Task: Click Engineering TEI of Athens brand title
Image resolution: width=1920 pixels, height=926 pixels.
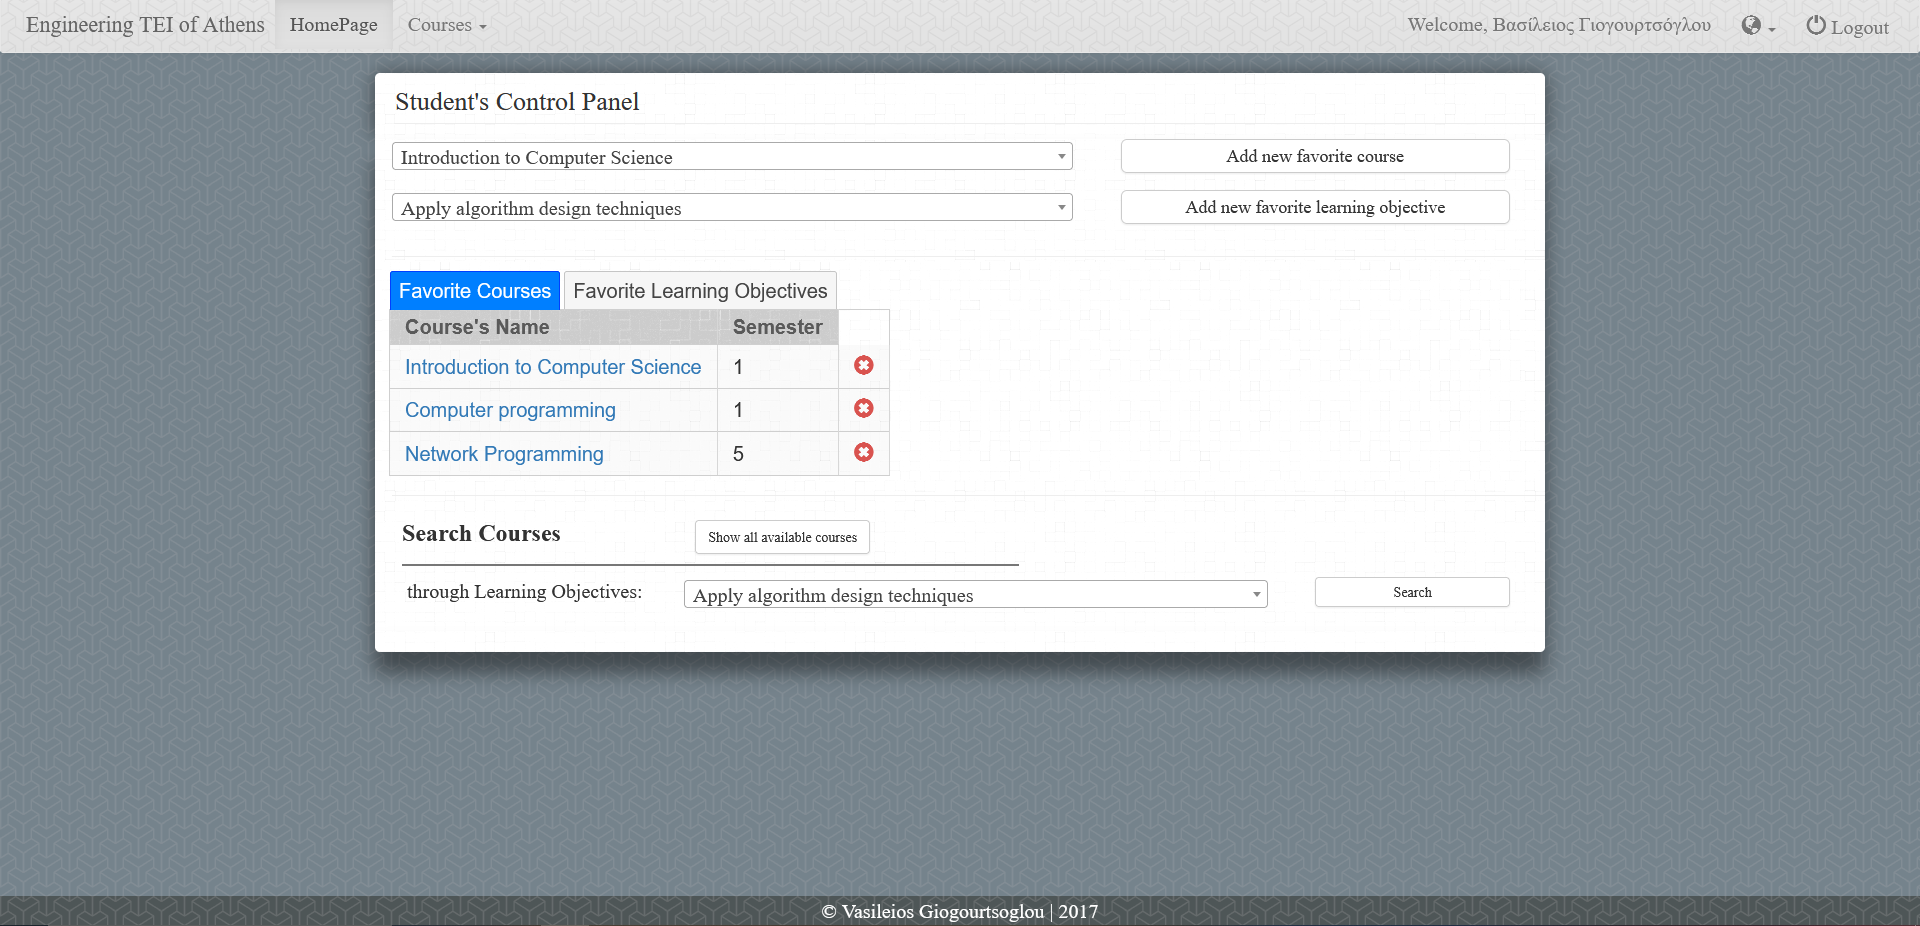Action: 145,25
